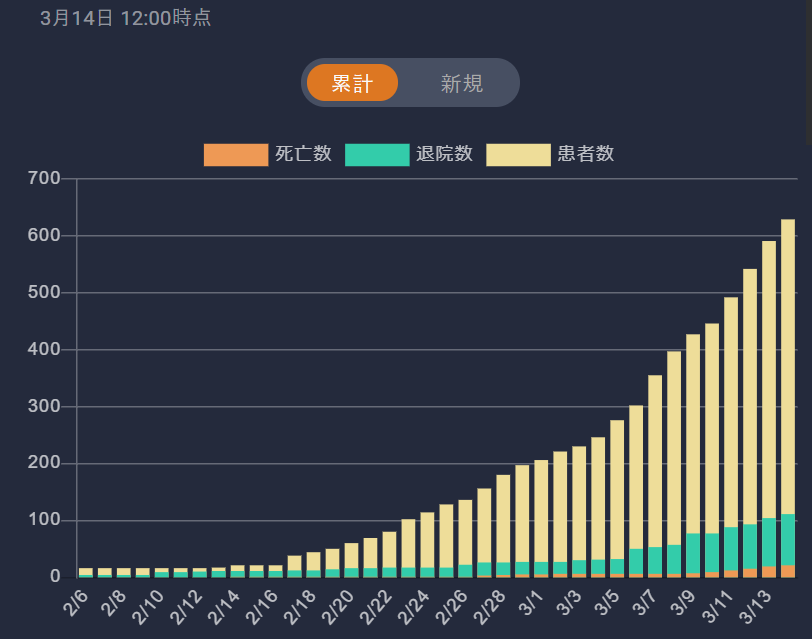Toggle the 患者数 yellow legend swatch
The width and height of the screenshot is (812, 639).
point(518,155)
